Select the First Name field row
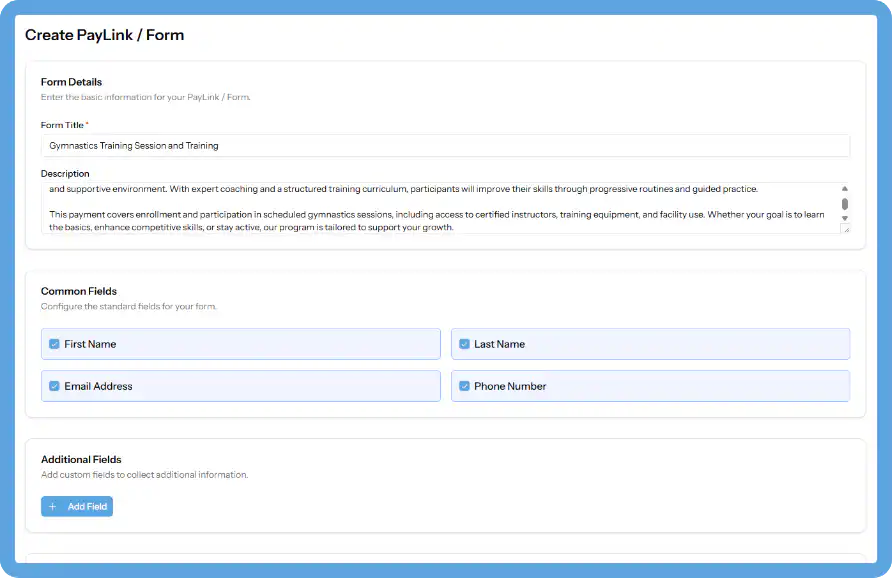892x578 pixels. (240, 344)
